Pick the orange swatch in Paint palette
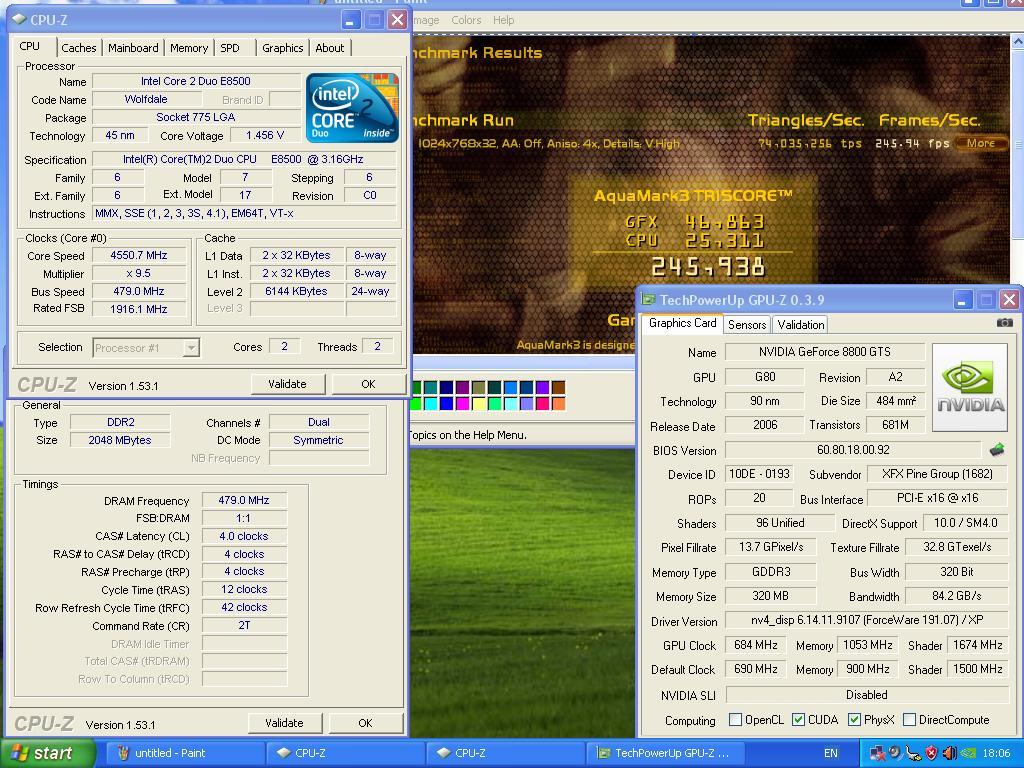This screenshot has width=1024, height=768. tap(558, 404)
